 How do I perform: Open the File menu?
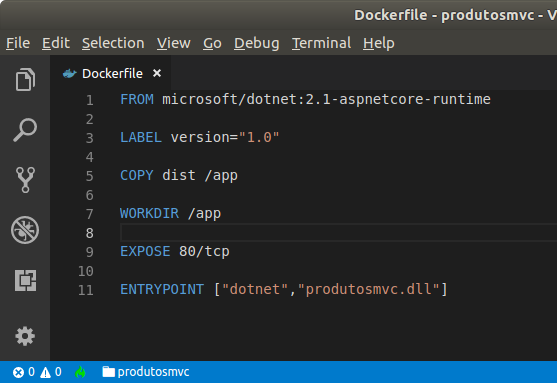(18, 43)
